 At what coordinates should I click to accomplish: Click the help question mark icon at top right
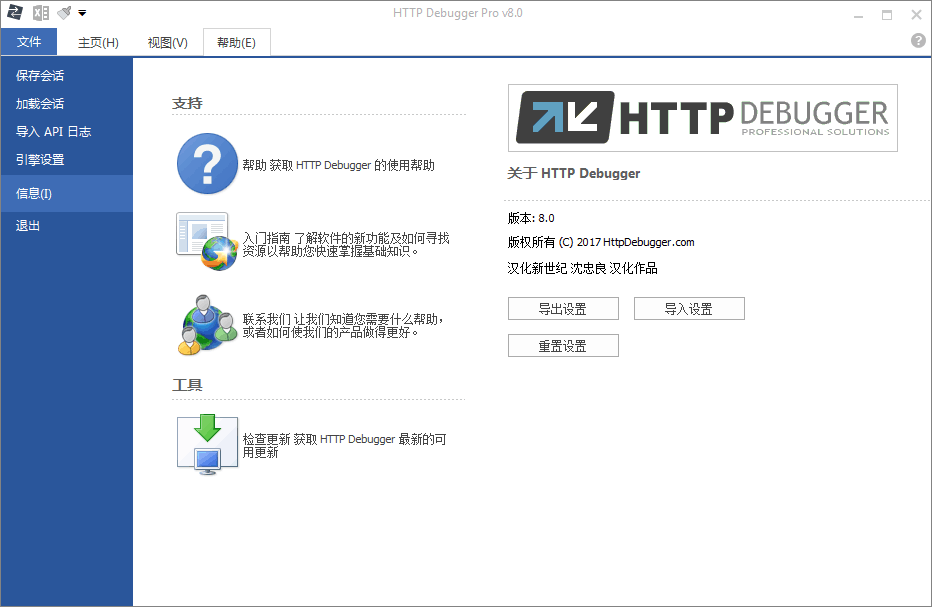[x=918, y=40]
